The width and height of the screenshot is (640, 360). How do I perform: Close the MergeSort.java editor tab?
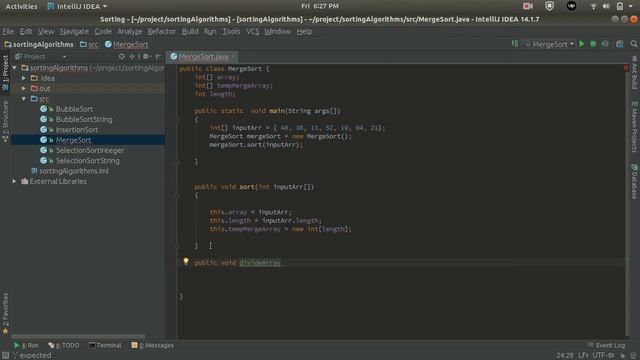233,56
